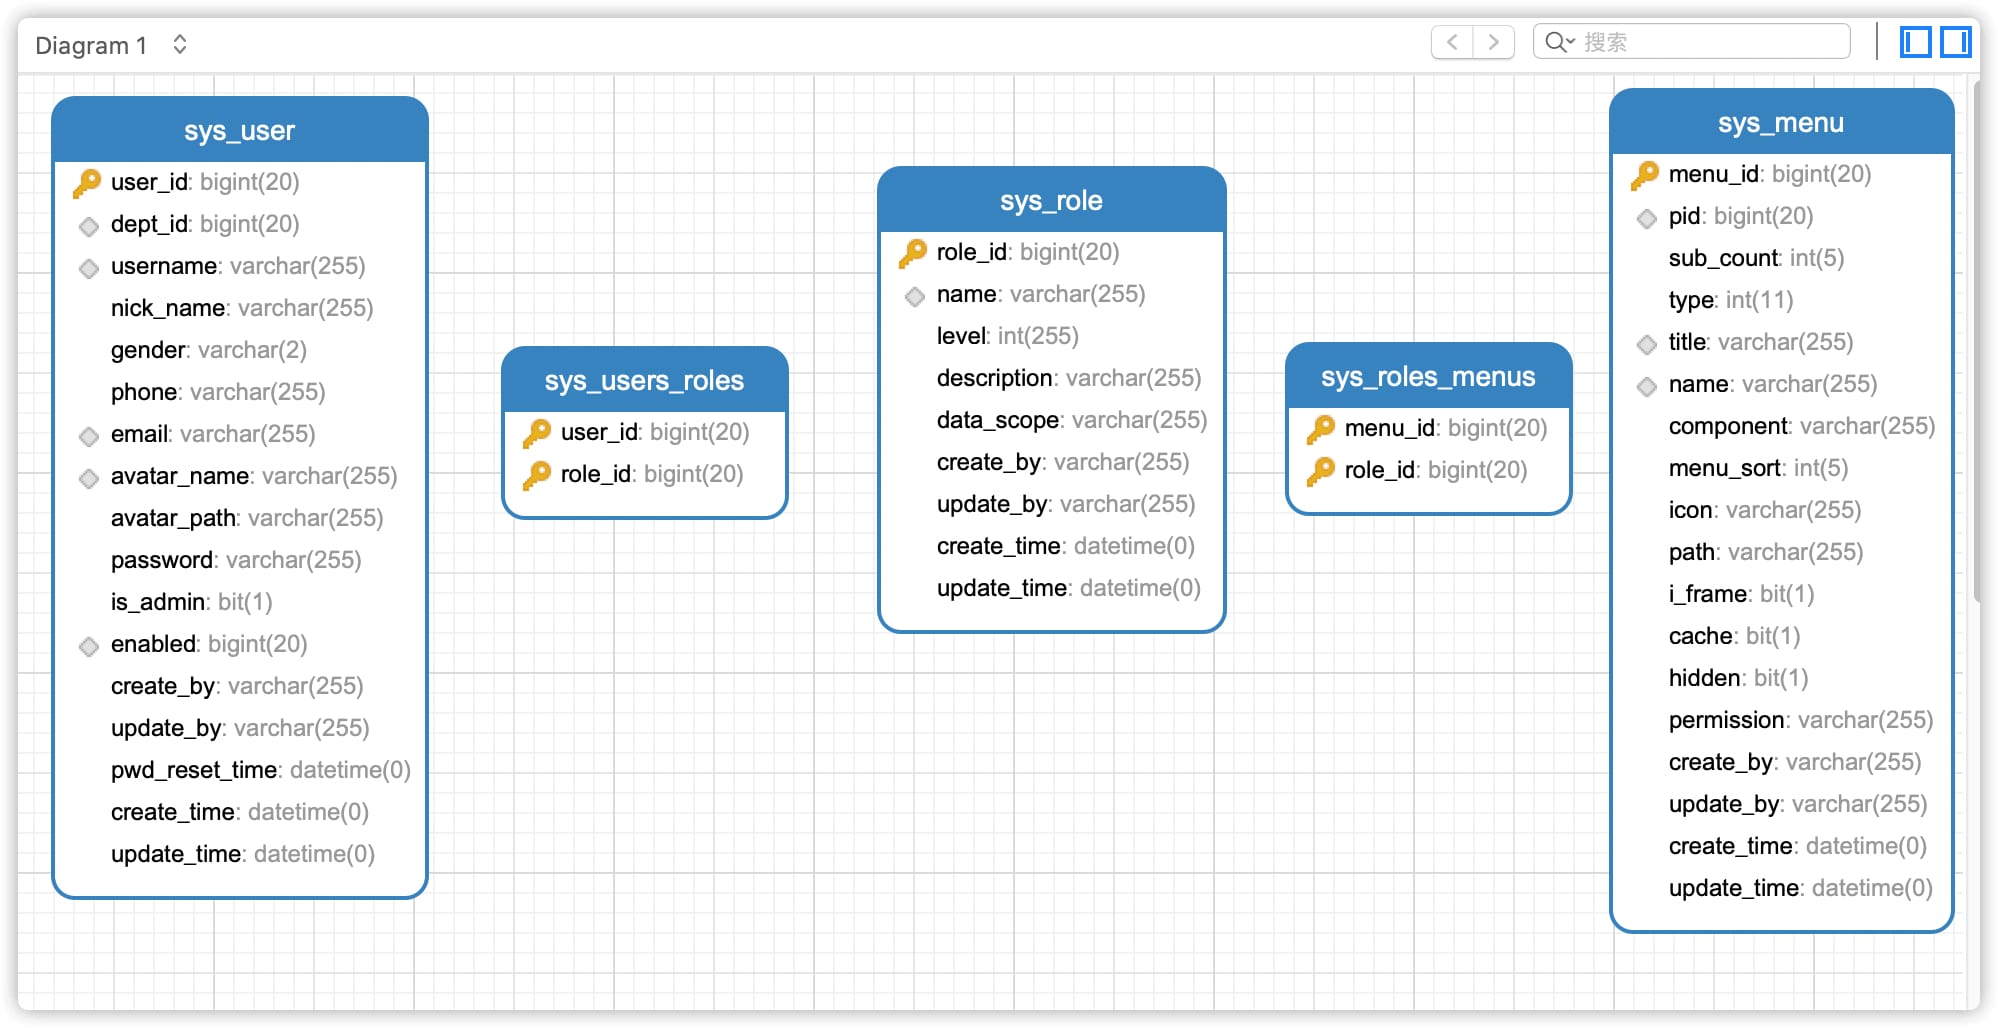Image resolution: width=1998 pixels, height=1028 pixels.
Task: Select sys_user create_by field
Action: 237,686
